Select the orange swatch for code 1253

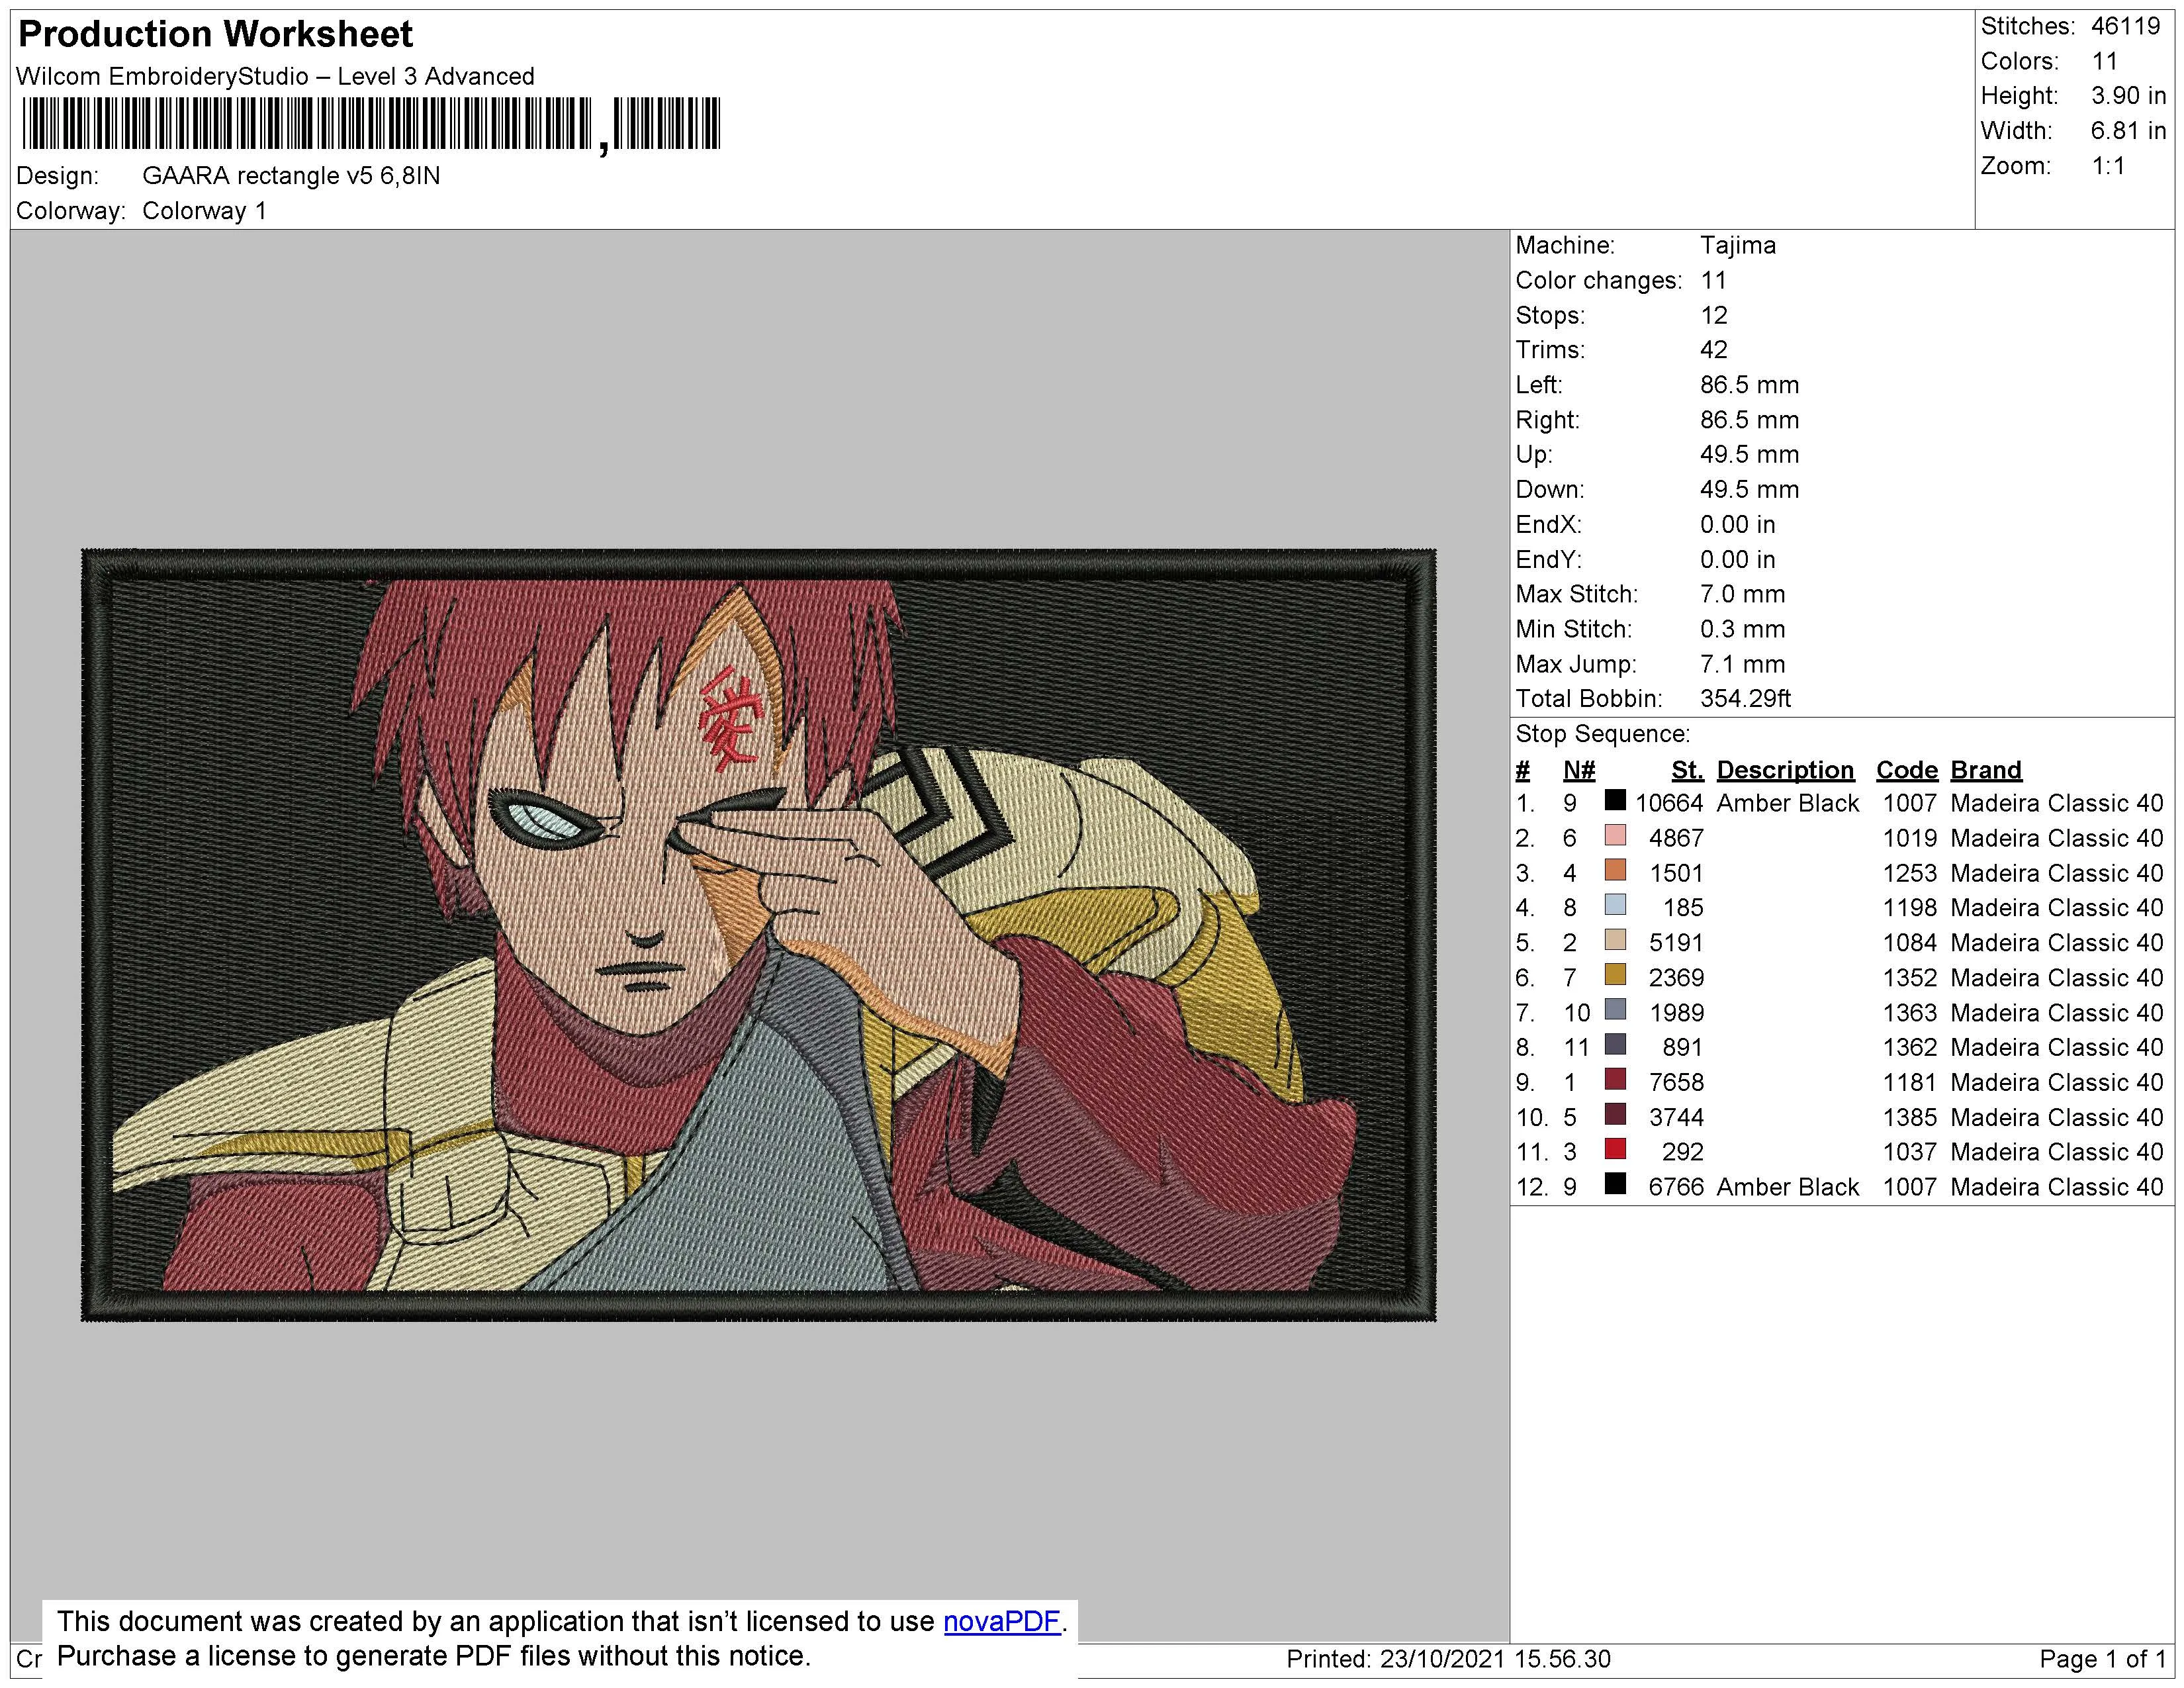(x=1614, y=870)
